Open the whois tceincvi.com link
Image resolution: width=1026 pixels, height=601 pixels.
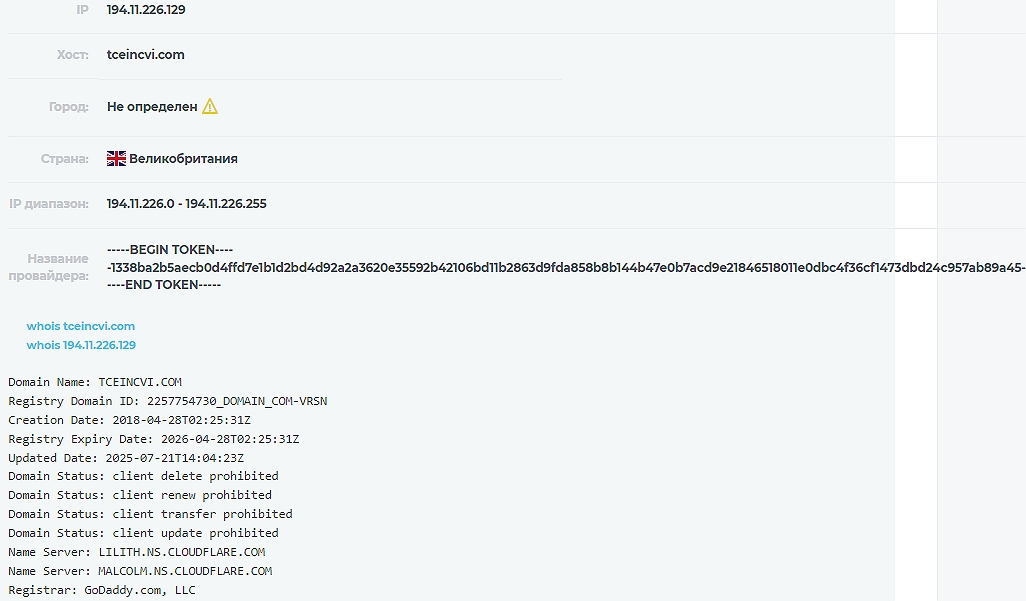81,326
